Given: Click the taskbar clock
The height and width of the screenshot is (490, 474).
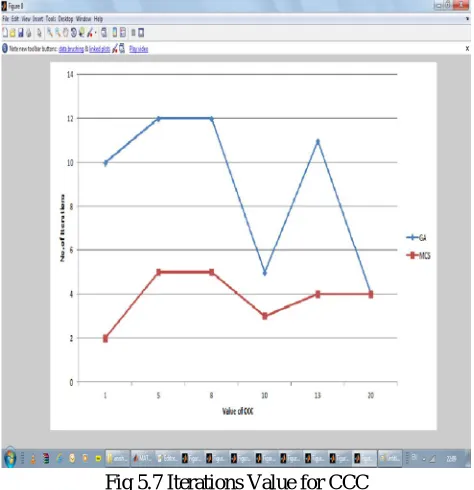Looking at the screenshot, I should pyautogui.click(x=451, y=459).
